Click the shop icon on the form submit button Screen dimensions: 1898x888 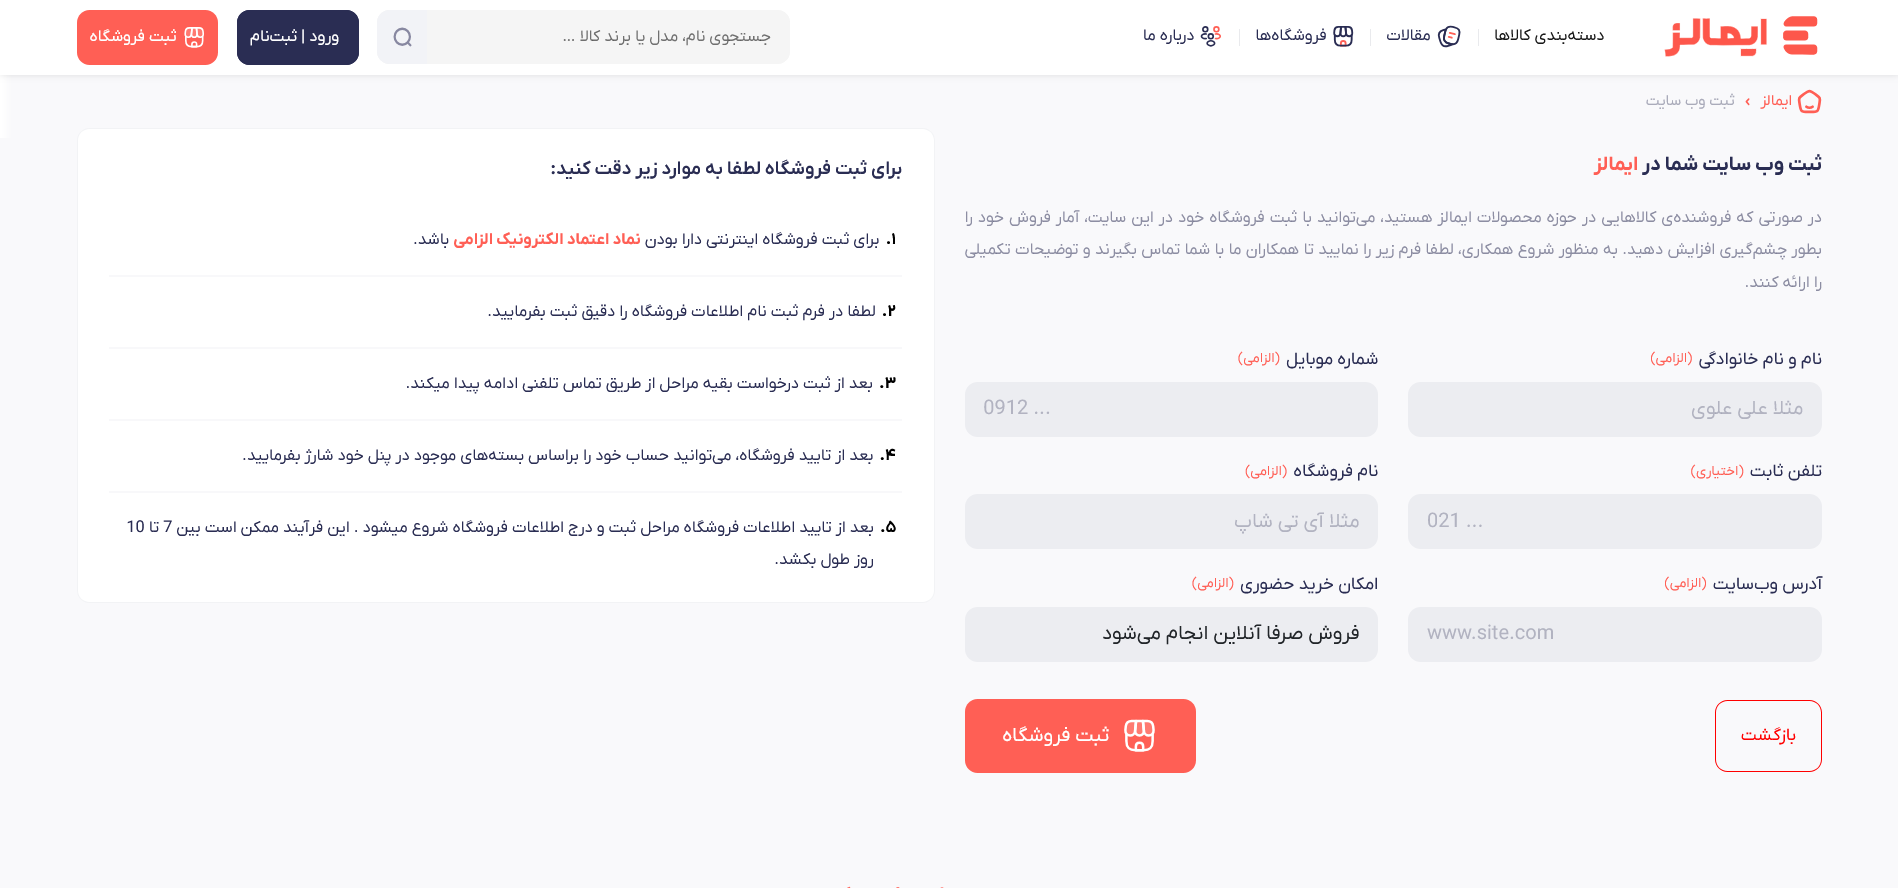tap(1139, 736)
